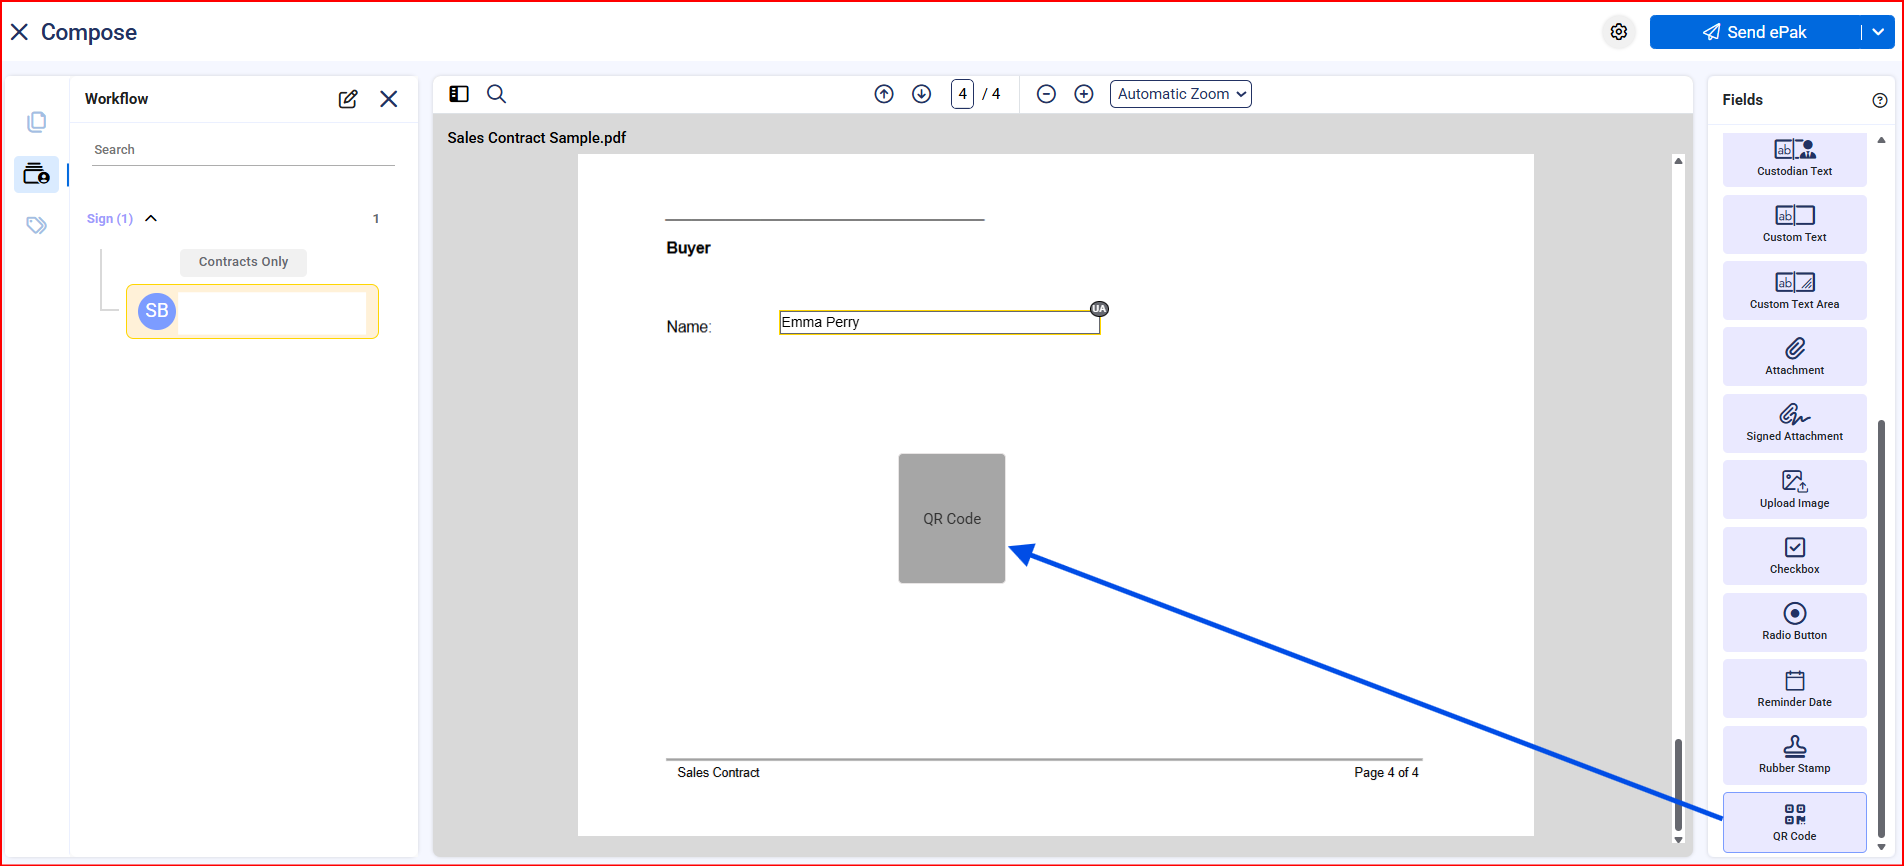Zoom in with plus icon
This screenshot has height=866, width=1904.
coord(1084,94)
